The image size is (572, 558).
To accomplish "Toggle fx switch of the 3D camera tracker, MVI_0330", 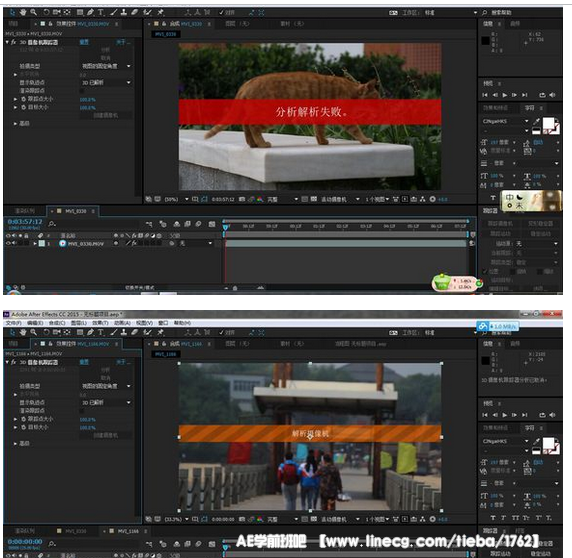I will [x=13, y=42].
